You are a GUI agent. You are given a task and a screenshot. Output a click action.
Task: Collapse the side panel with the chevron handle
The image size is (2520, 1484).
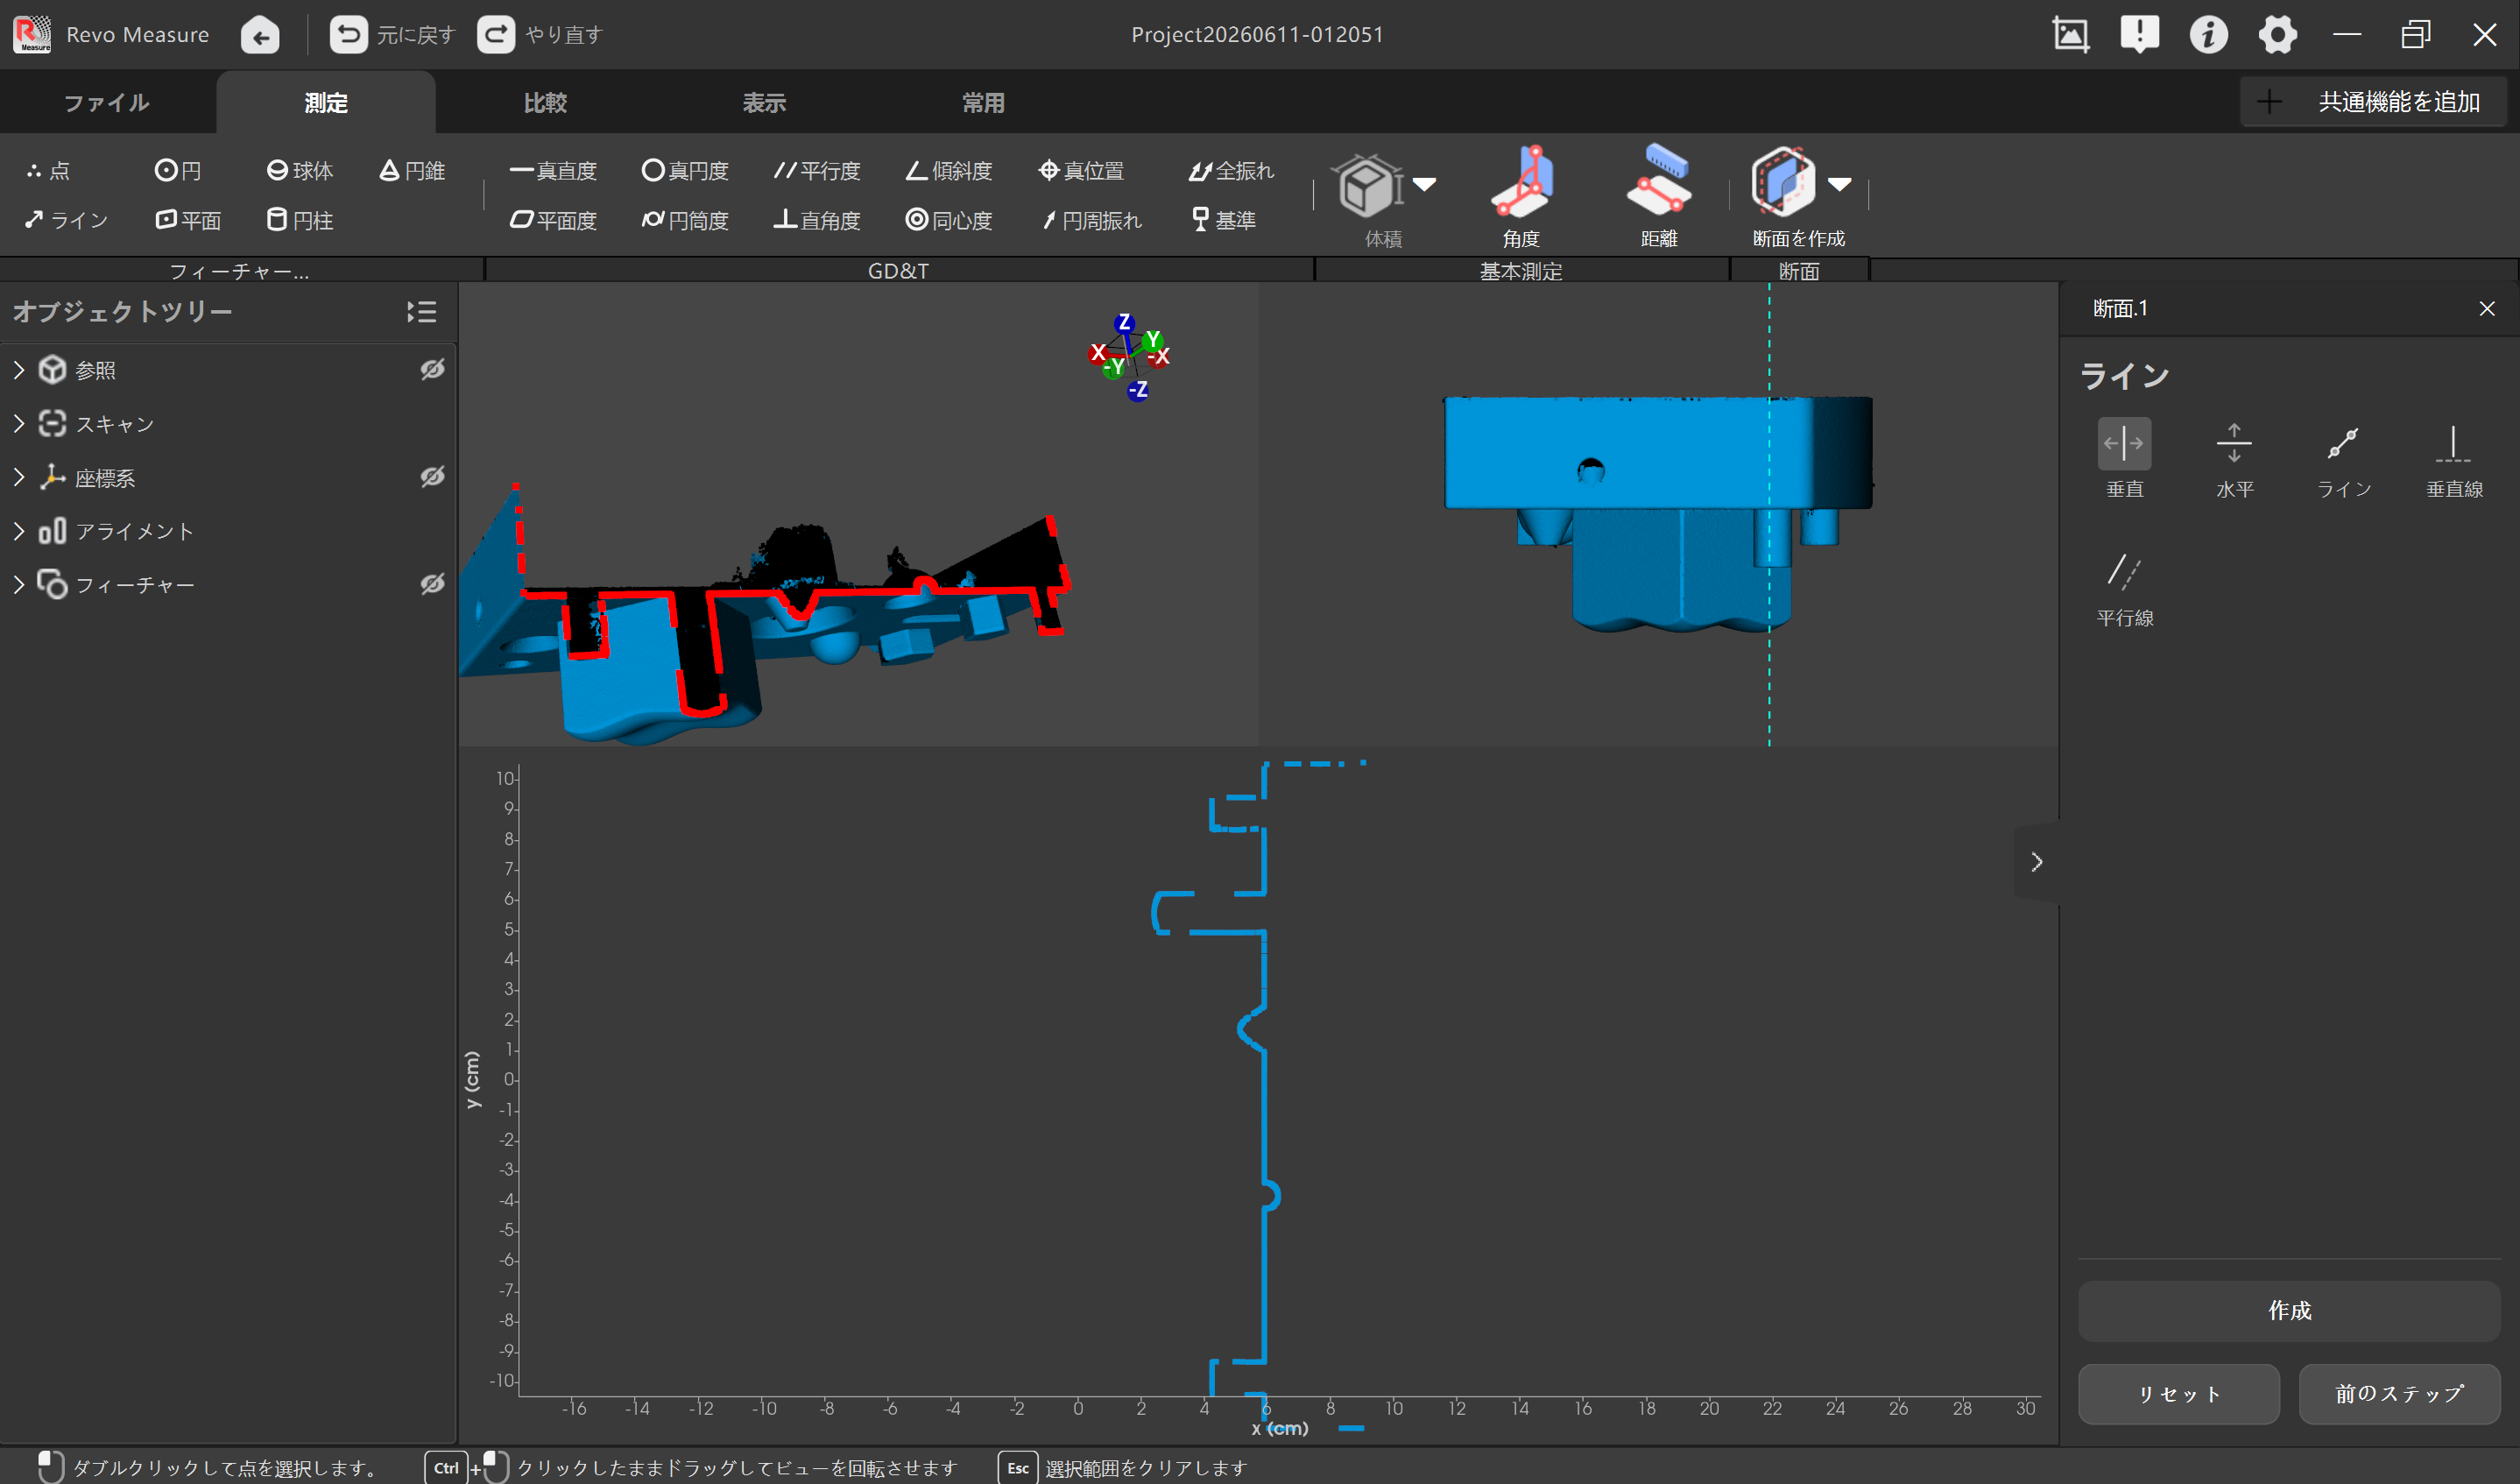pyautogui.click(x=2037, y=862)
